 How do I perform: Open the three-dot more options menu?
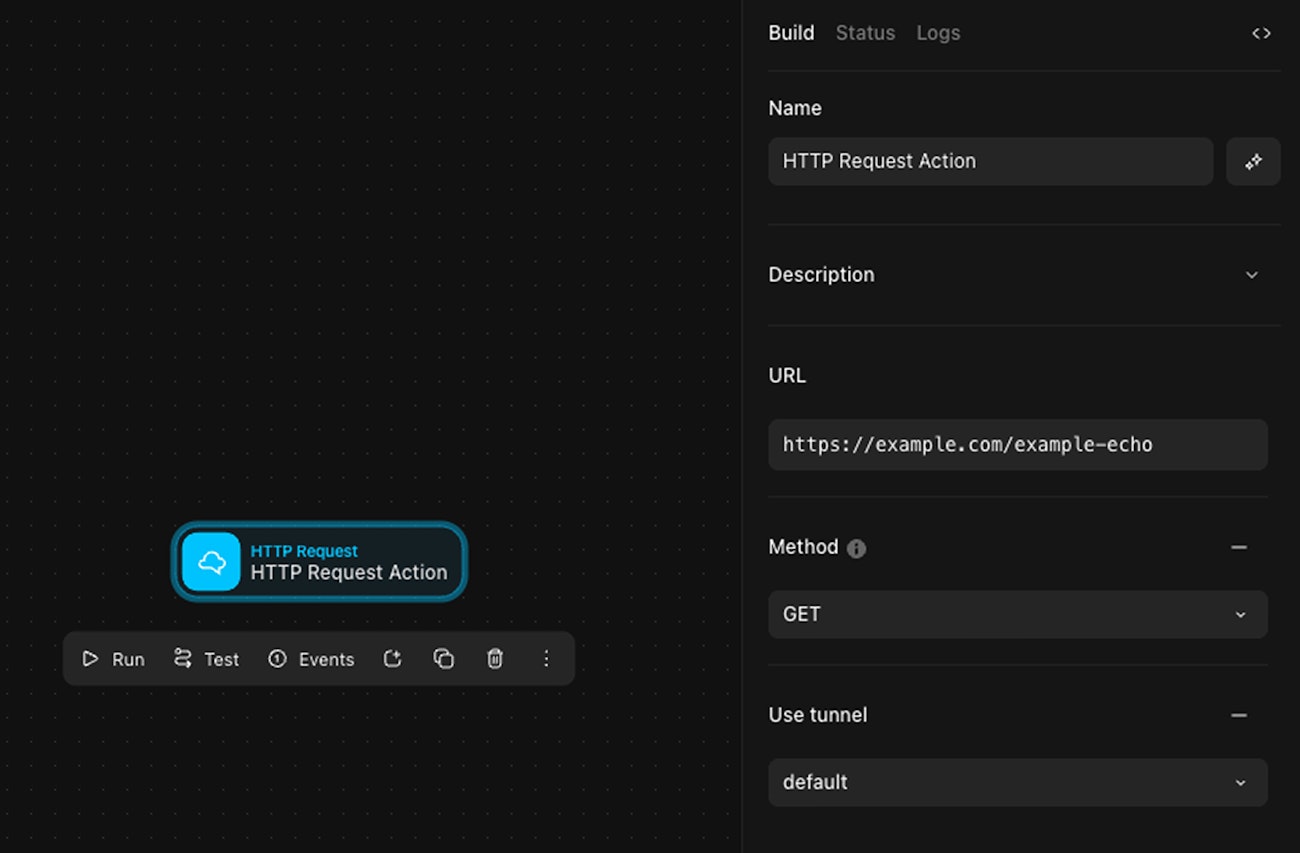(x=546, y=658)
